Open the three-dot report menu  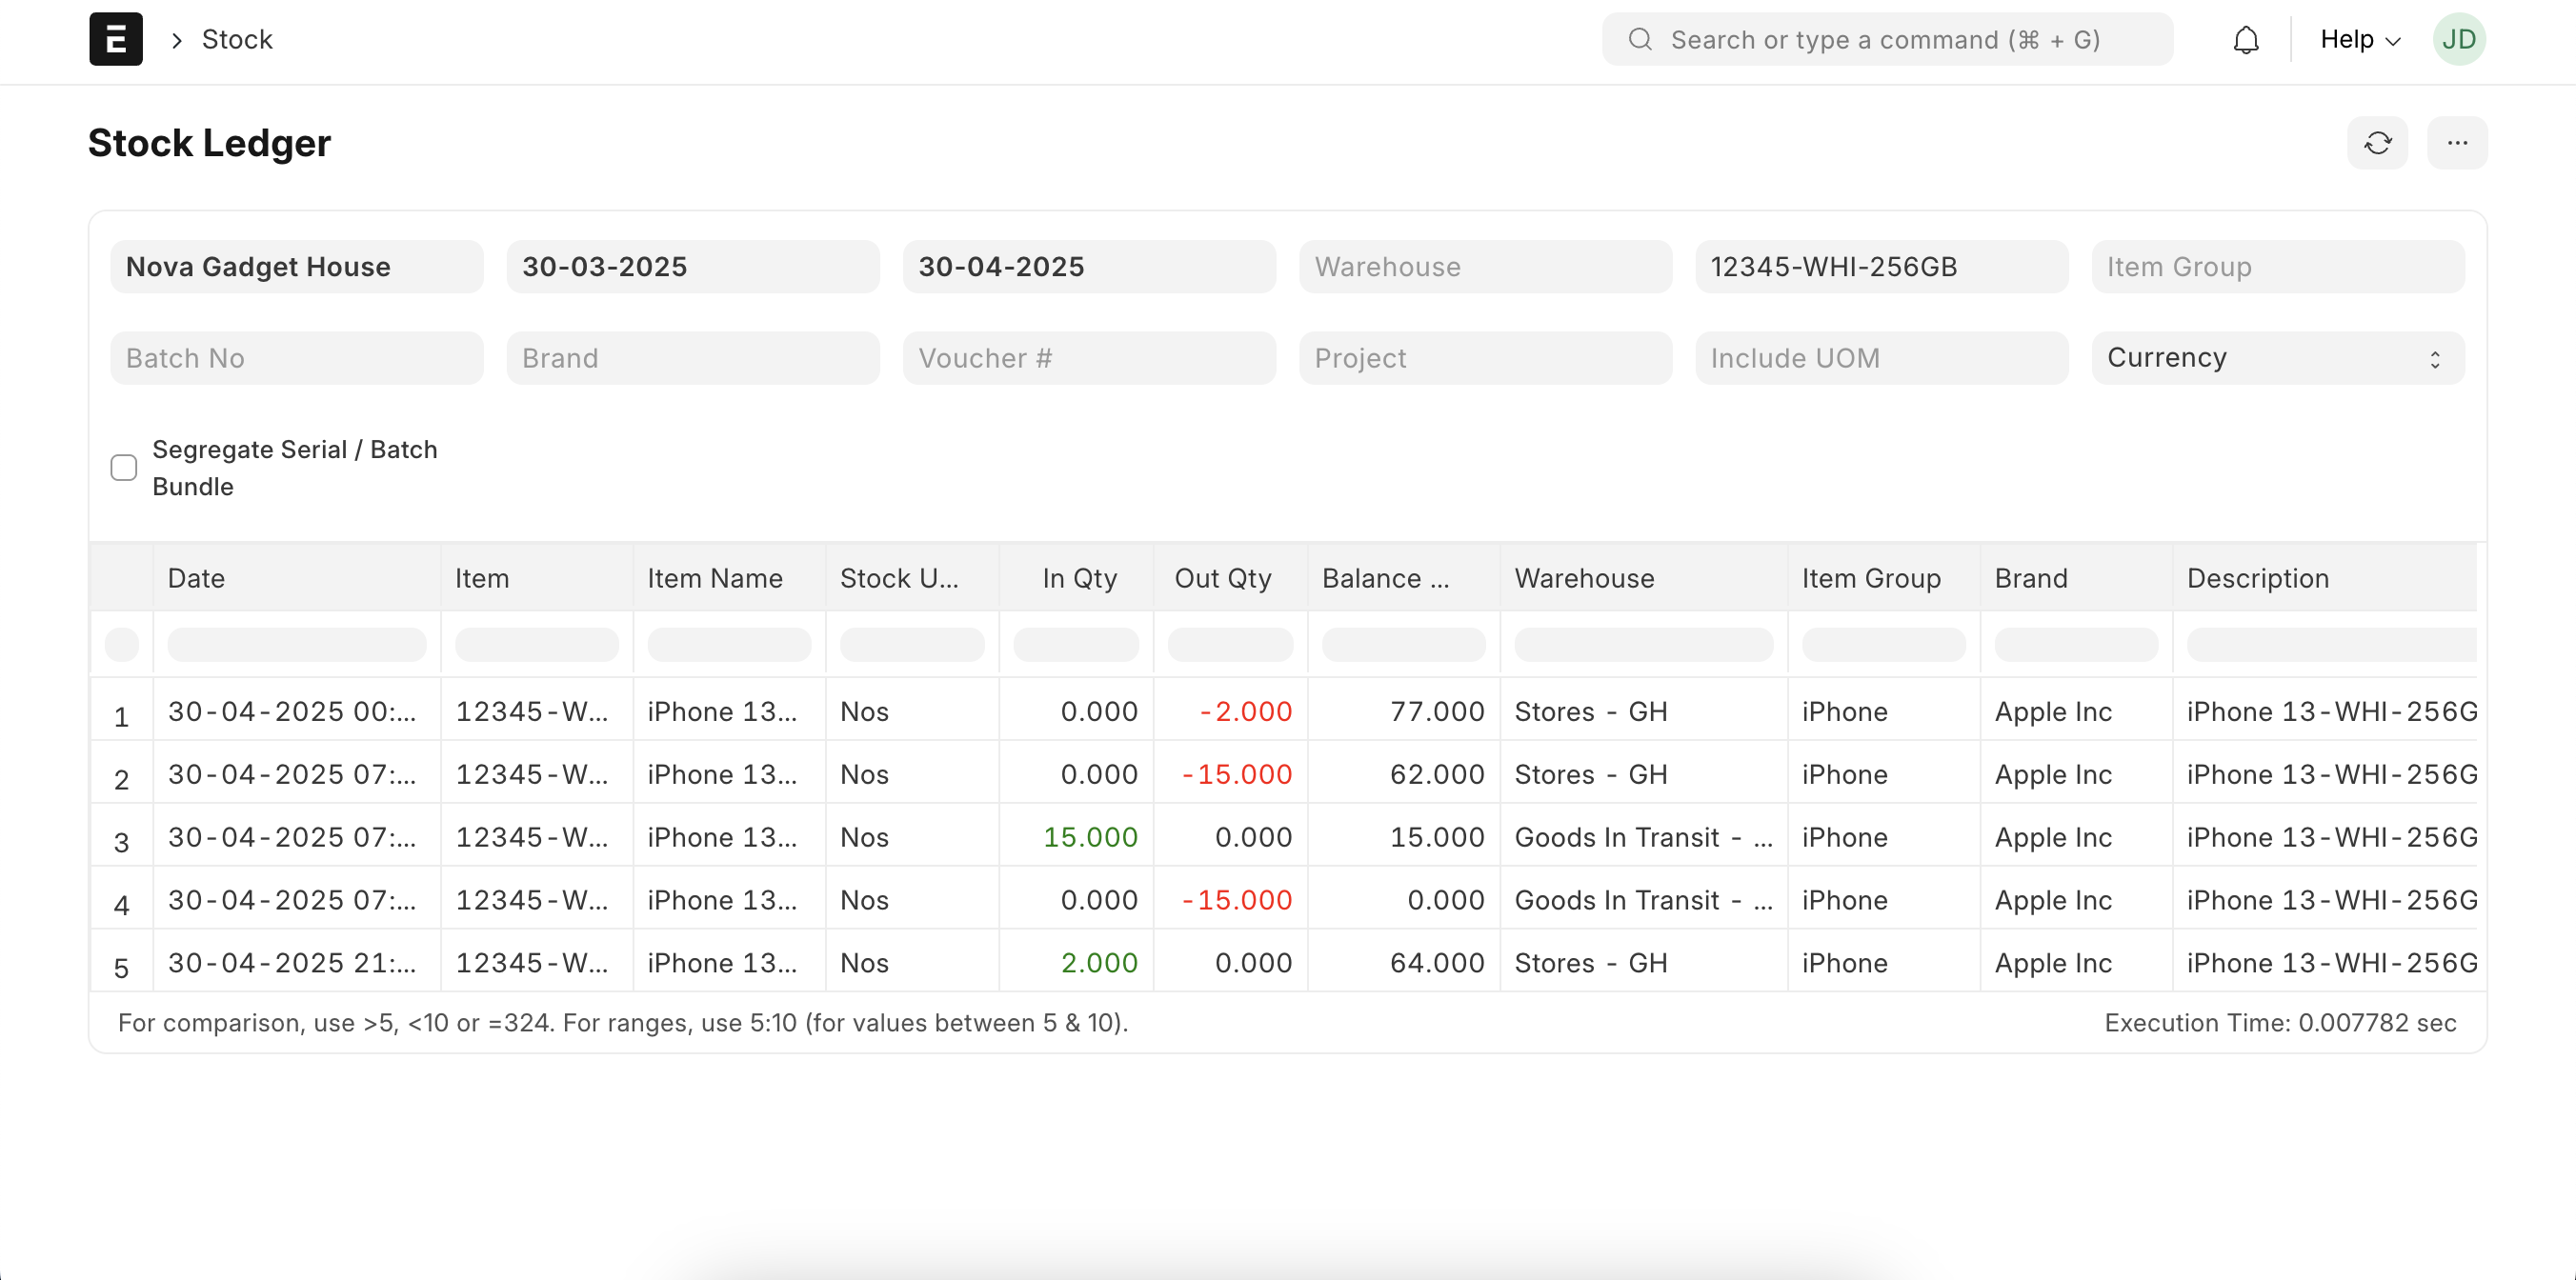pos(2457,143)
